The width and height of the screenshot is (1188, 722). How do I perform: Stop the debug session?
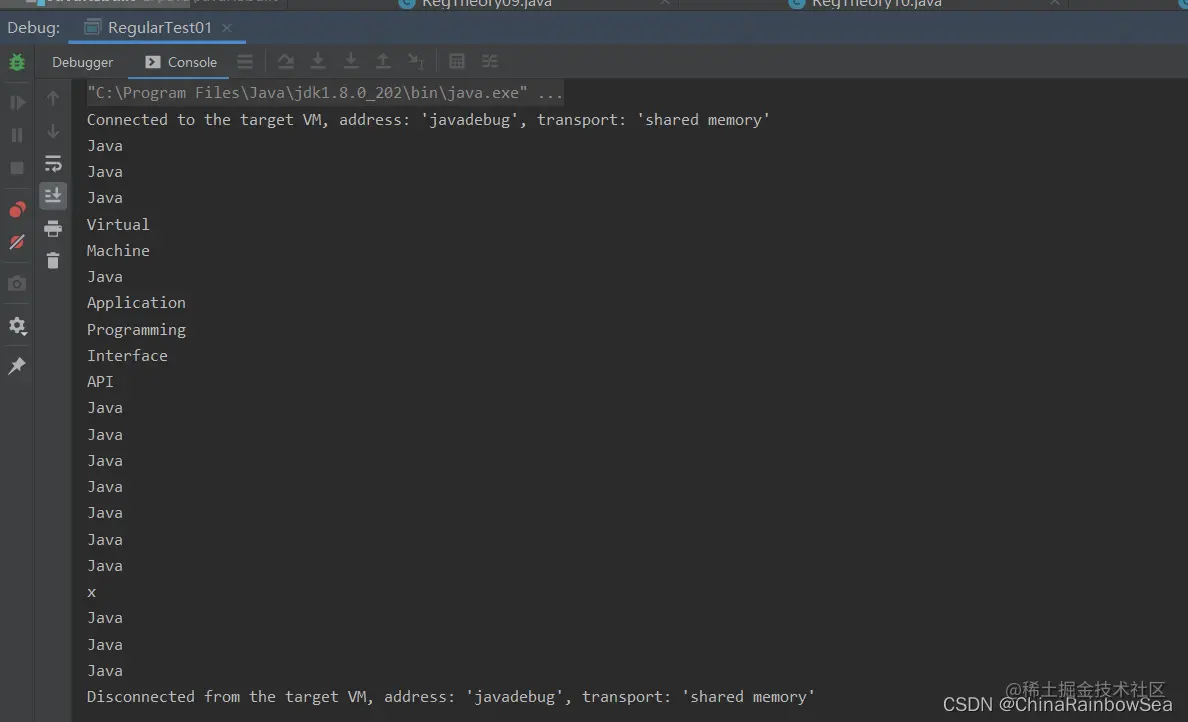coord(17,168)
